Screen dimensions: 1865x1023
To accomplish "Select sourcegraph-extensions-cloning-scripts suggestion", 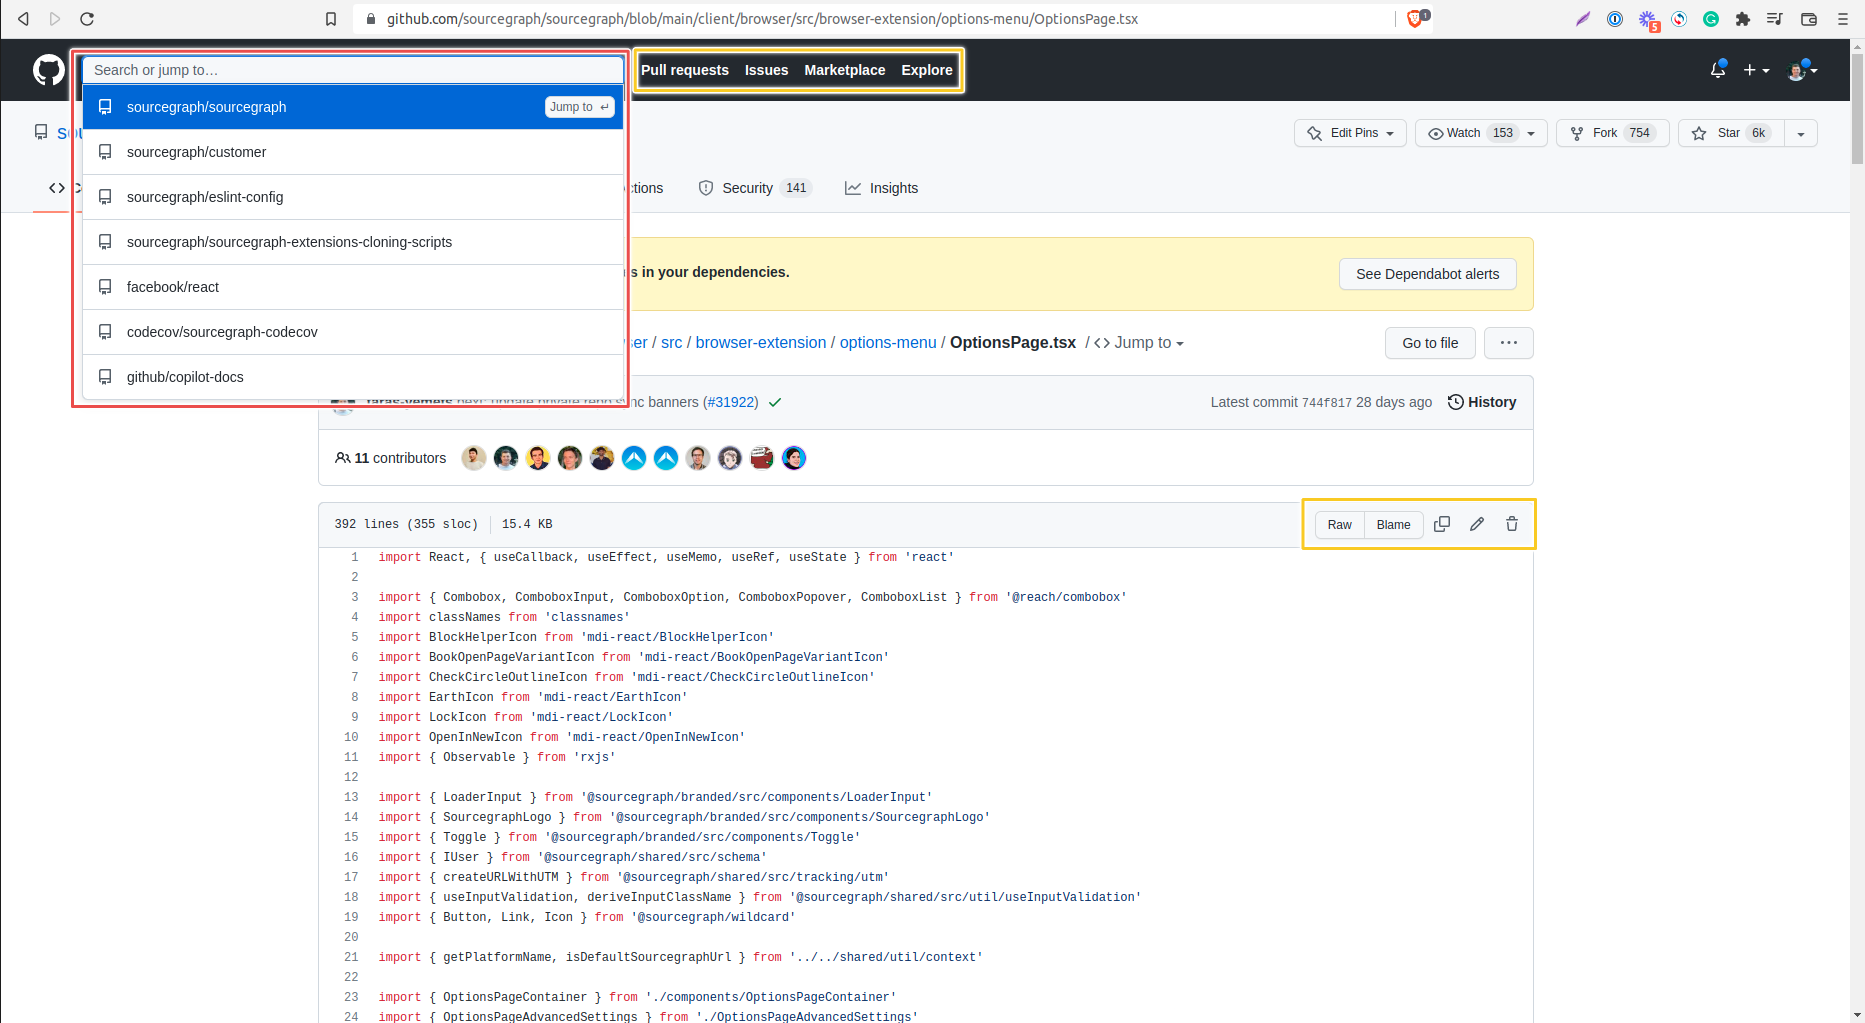I will [x=353, y=242].
